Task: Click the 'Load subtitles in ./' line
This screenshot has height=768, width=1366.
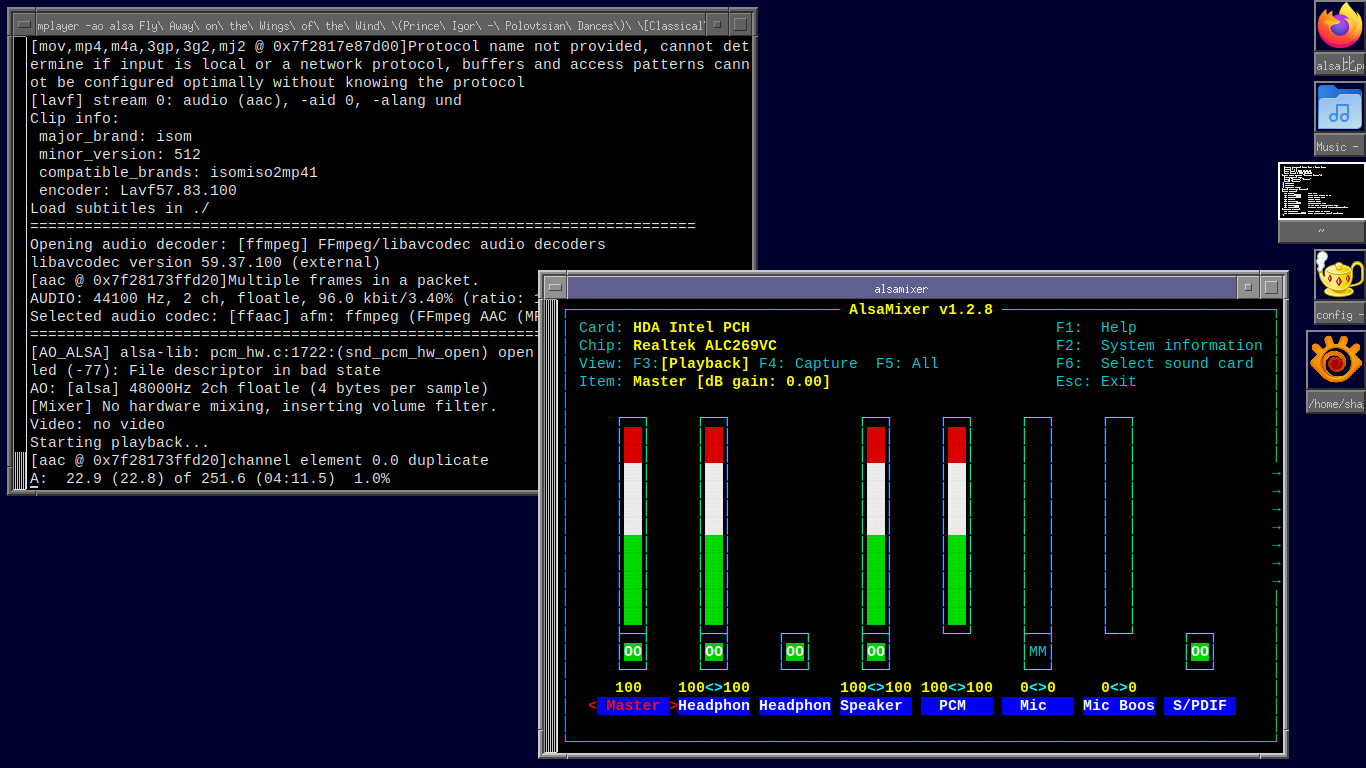Action: click(120, 208)
